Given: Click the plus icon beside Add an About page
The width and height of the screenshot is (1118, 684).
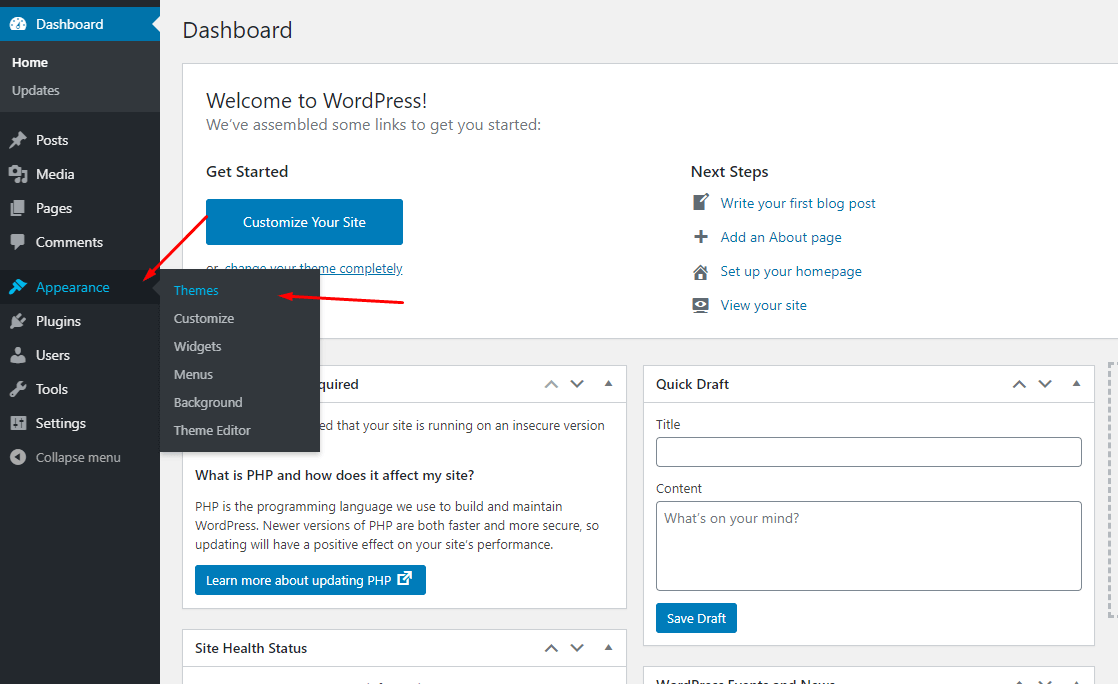Looking at the screenshot, I should pos(701,237).
